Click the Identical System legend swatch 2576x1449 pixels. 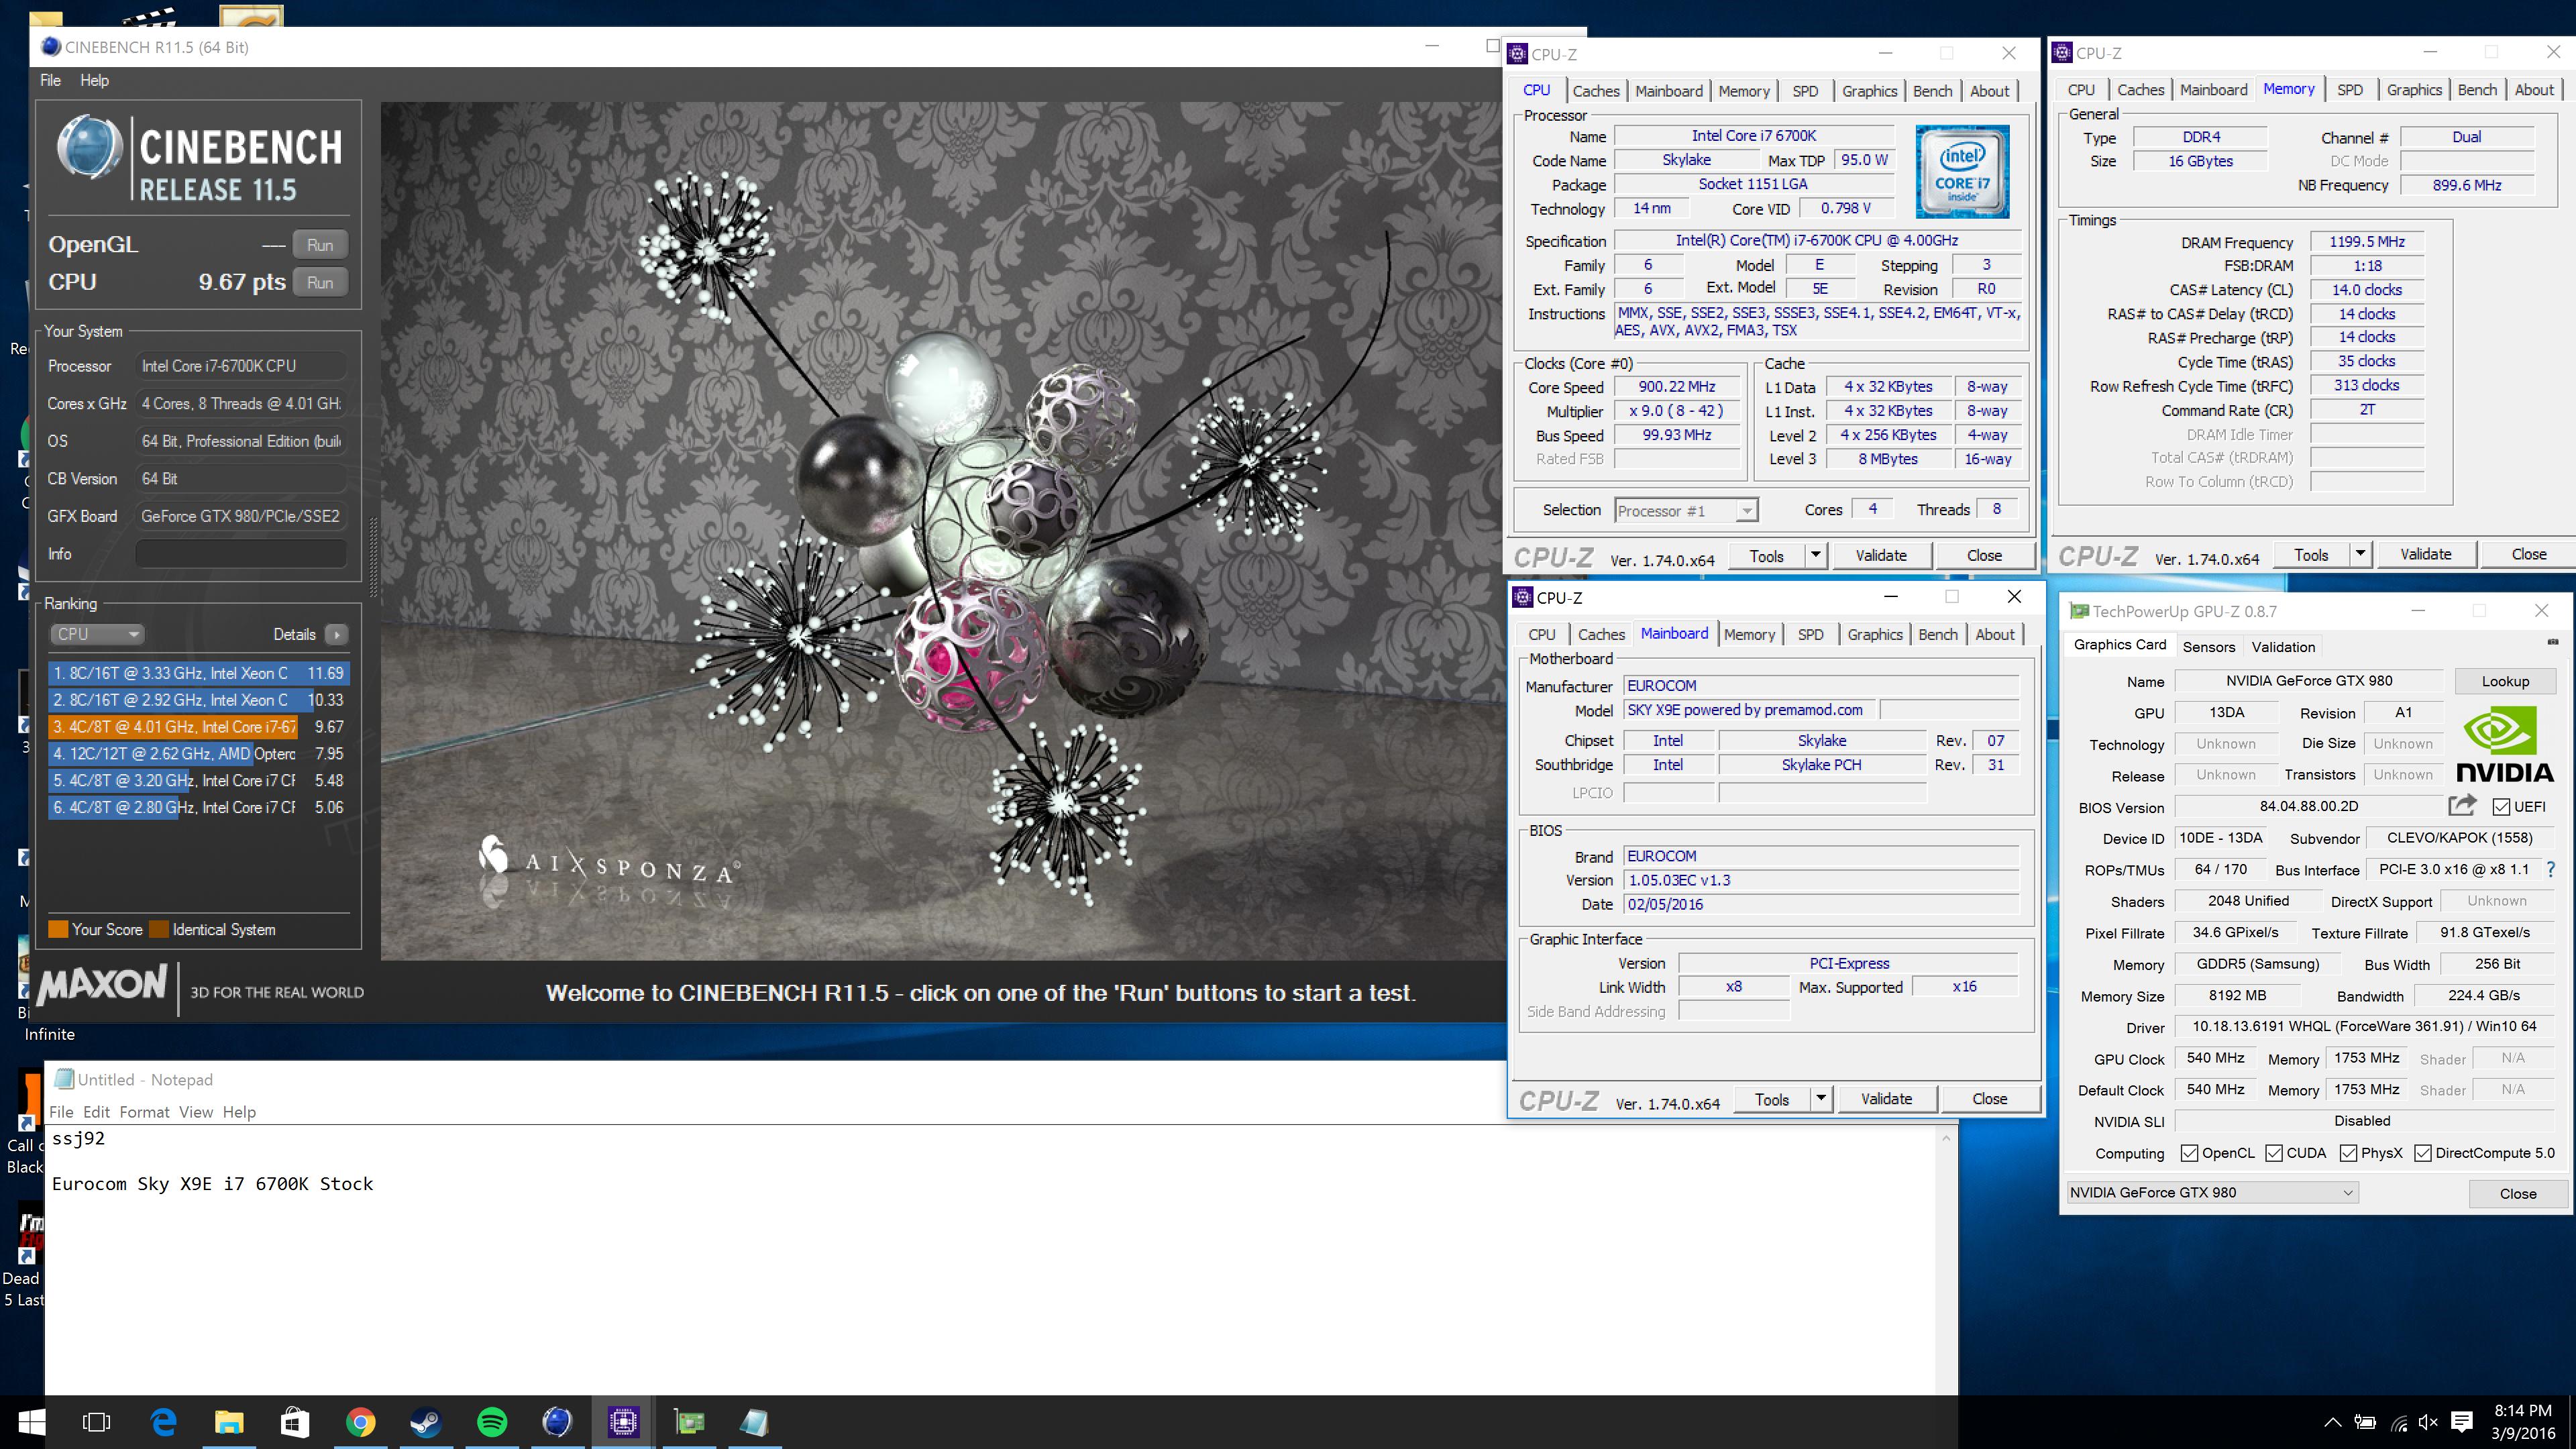tap(159, 929)
